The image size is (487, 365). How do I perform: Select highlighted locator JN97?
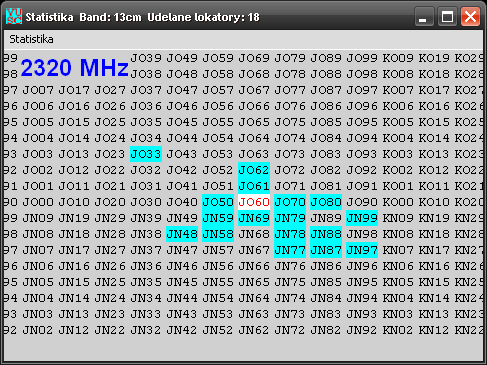(x=362, y=250)
